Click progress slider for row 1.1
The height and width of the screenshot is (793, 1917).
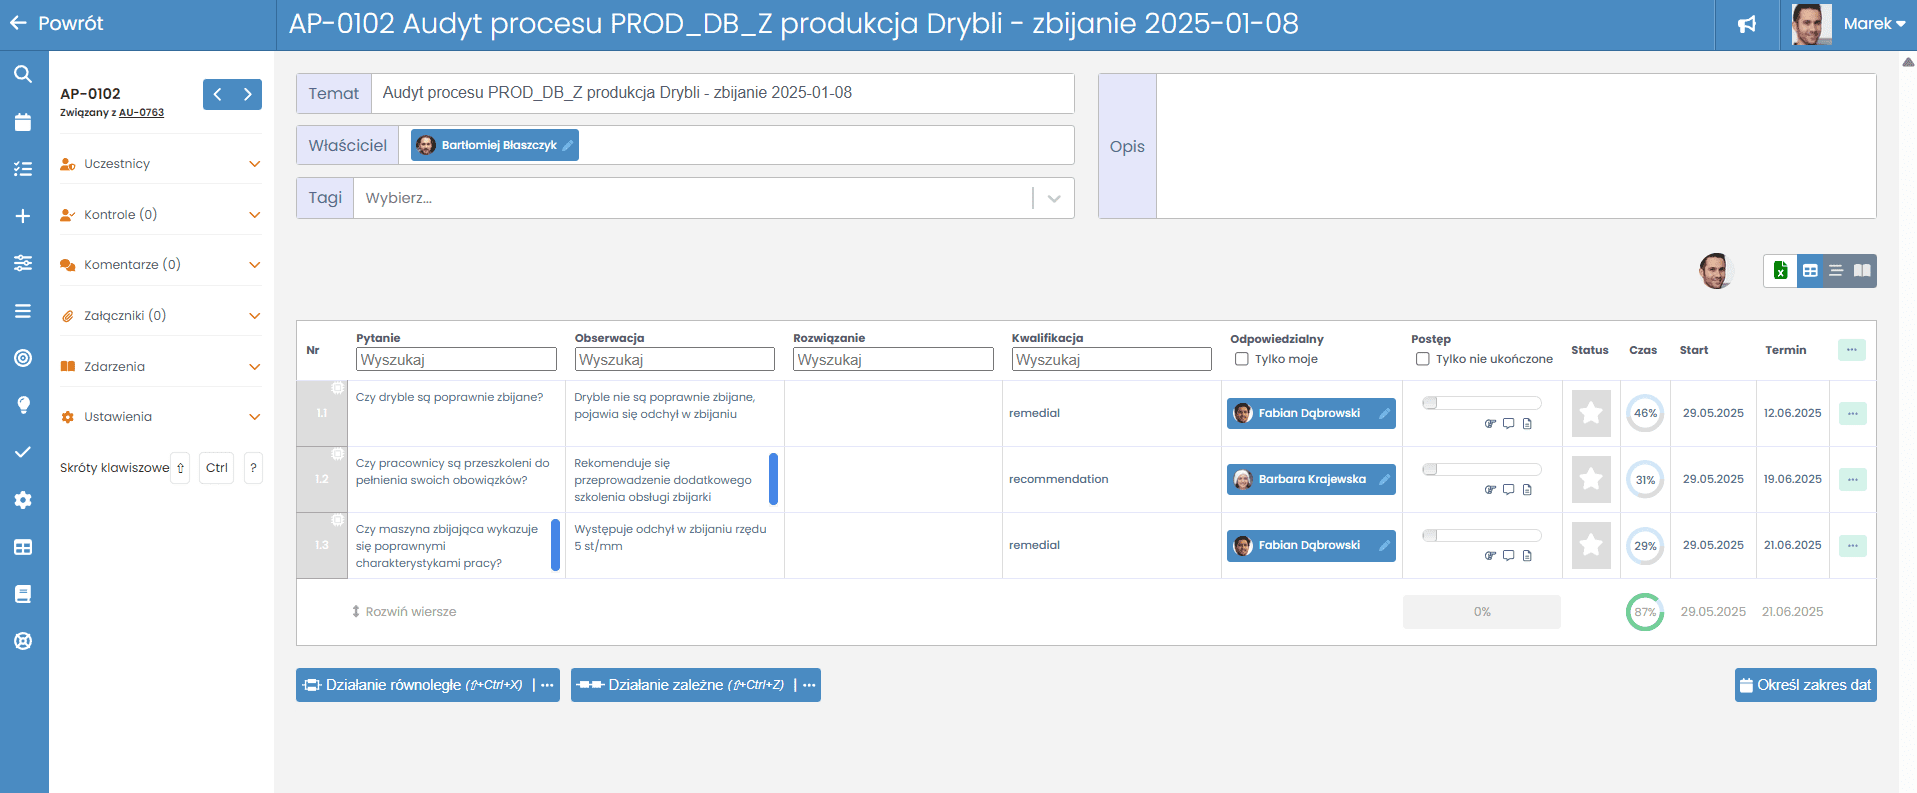[x=1482, y=403]
